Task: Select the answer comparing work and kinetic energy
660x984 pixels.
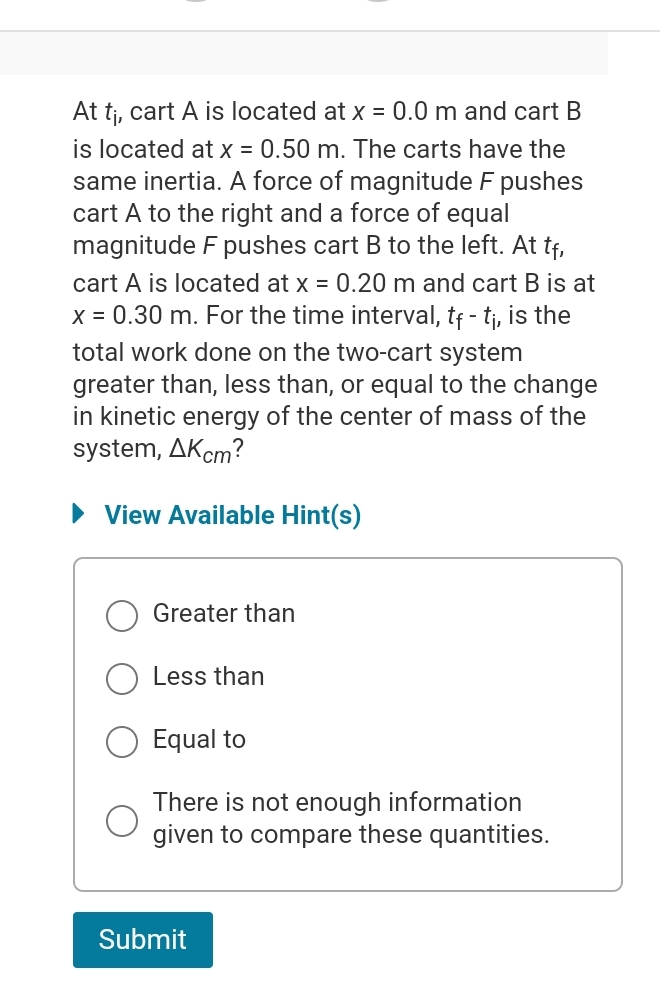Action: click(x=121, y=616)
